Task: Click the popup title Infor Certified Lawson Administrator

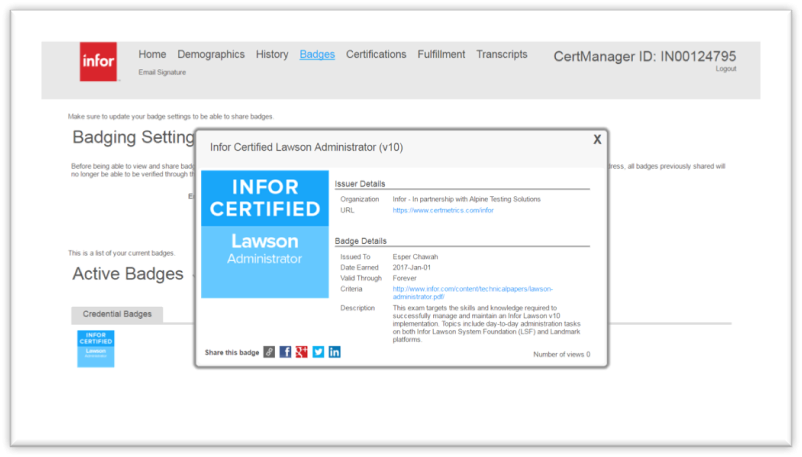Action: (x=306, y=147)
